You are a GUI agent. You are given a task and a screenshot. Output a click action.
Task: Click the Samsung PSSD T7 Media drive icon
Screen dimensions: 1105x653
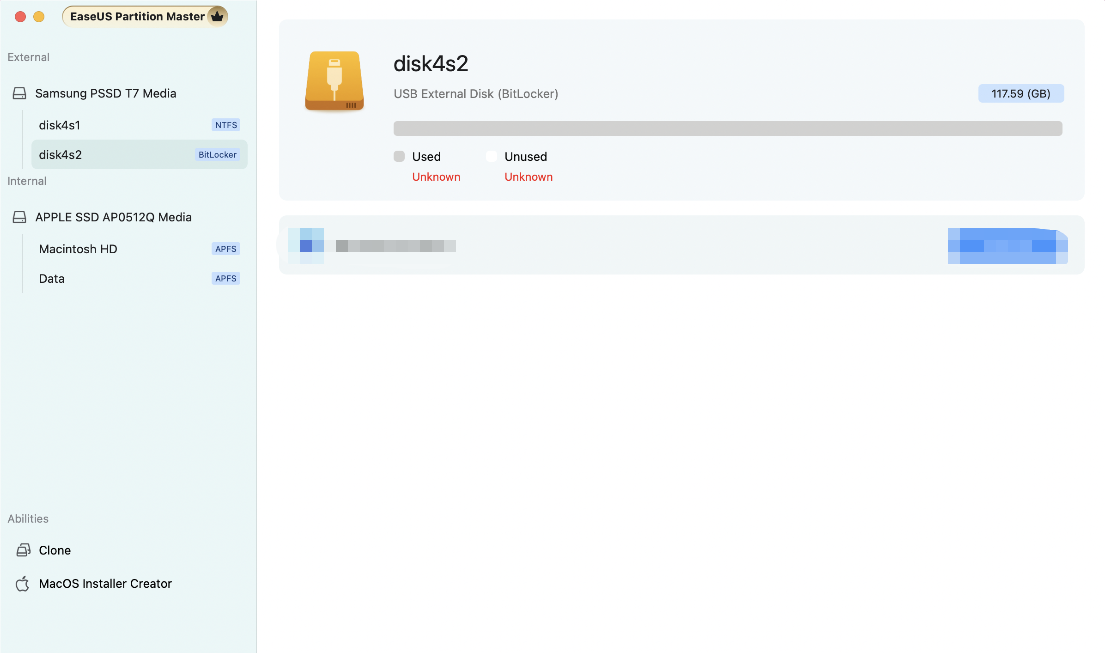[x=20, y=93]
